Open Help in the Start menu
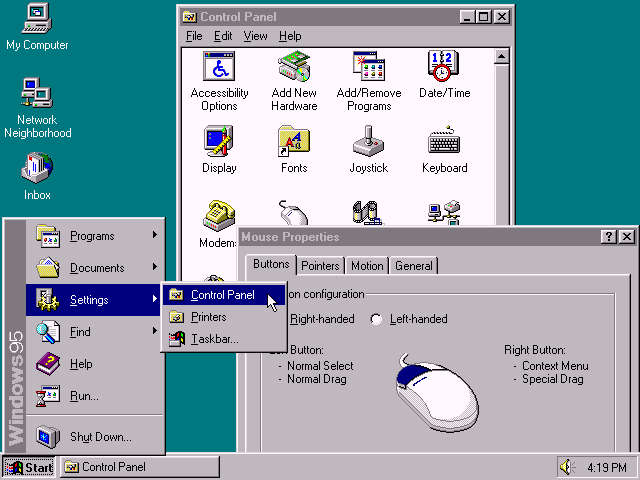 95,364
